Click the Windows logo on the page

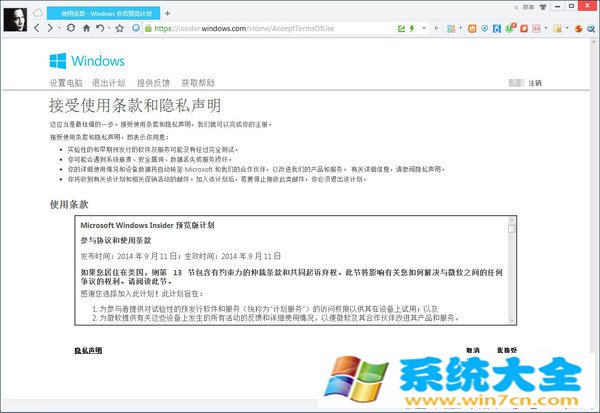click(x=87, y=61)
